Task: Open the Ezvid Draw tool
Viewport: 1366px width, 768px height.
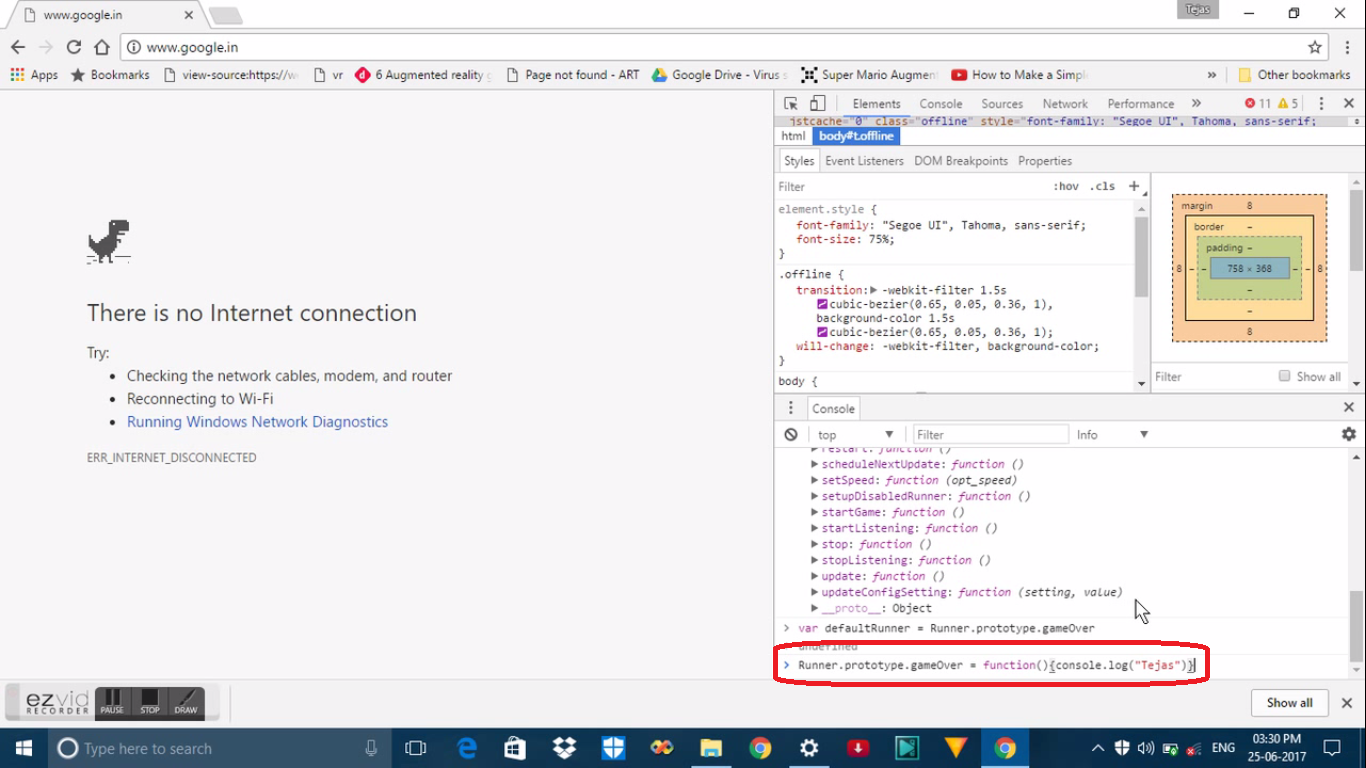Action: coord(186,703)
